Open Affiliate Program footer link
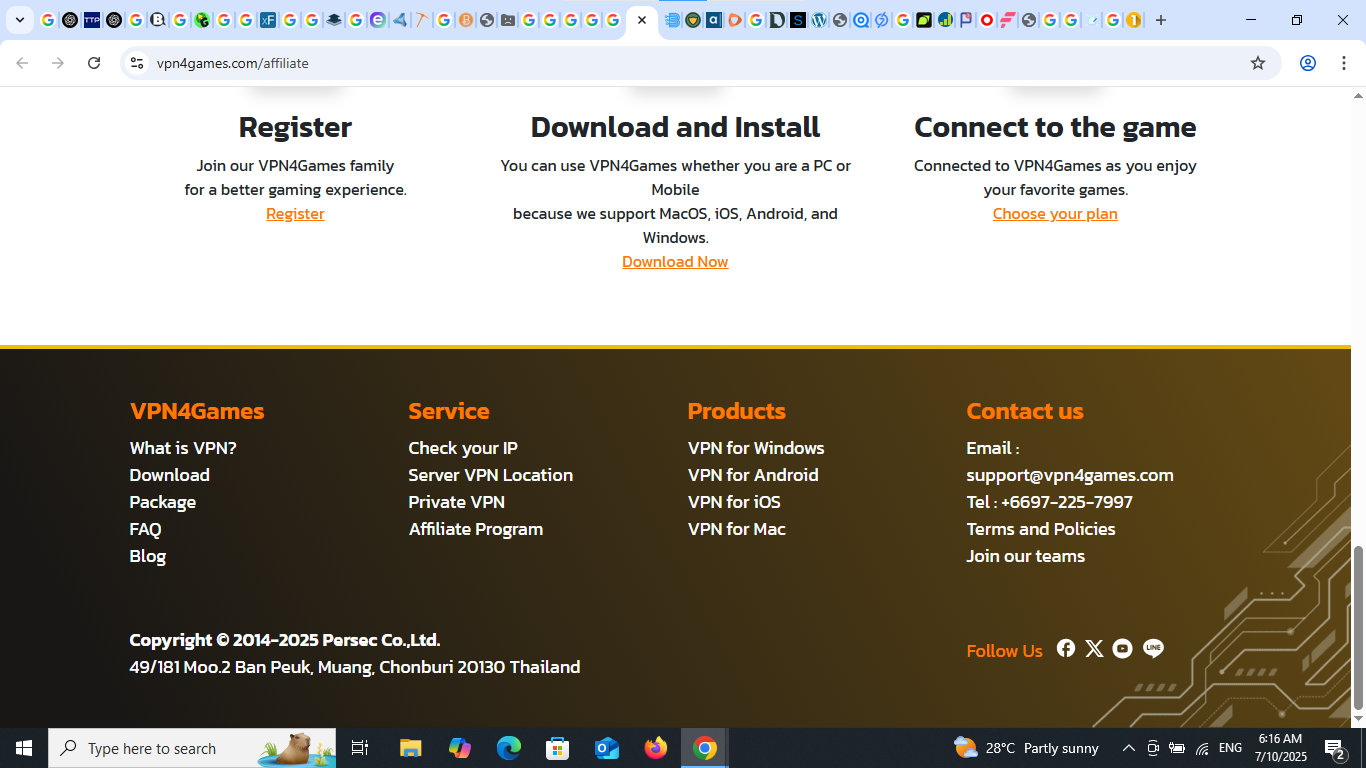 (x=476, y=529)
